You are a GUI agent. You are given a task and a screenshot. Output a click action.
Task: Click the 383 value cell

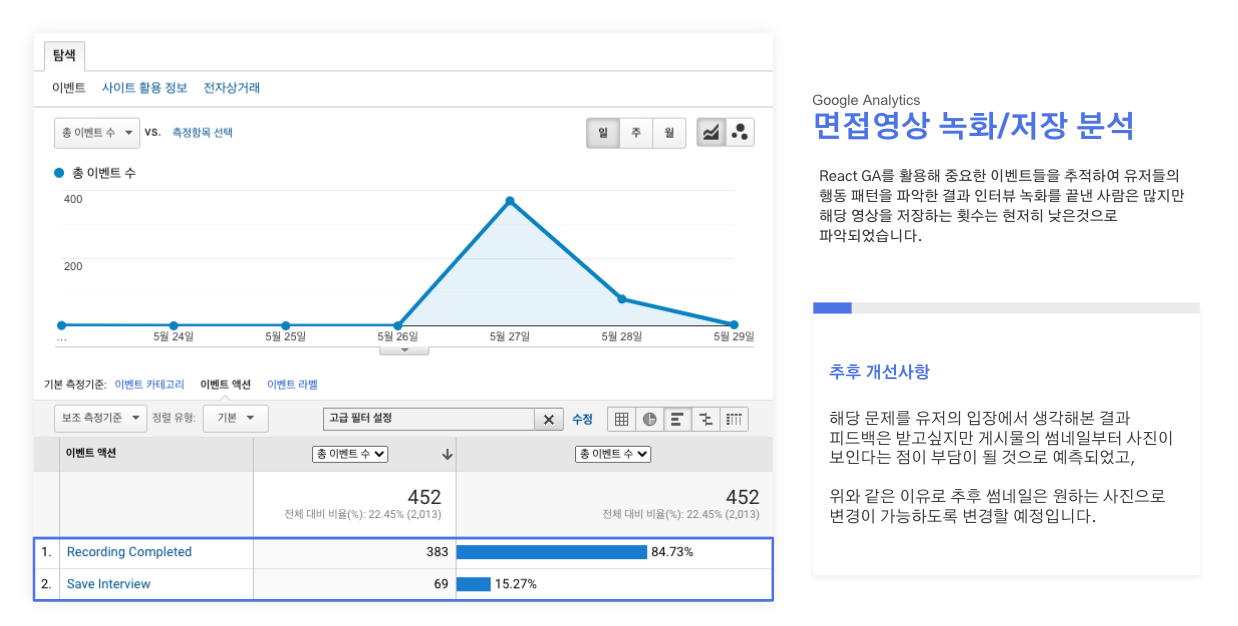click(x=354, y=552)
